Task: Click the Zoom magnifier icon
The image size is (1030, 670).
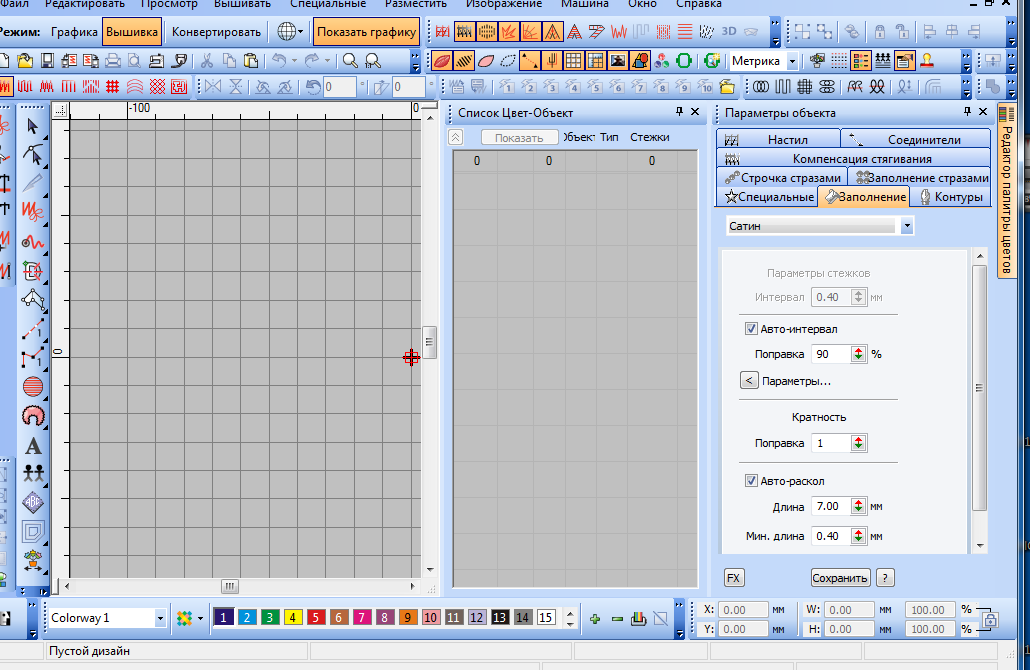Action: coord(350,61)
